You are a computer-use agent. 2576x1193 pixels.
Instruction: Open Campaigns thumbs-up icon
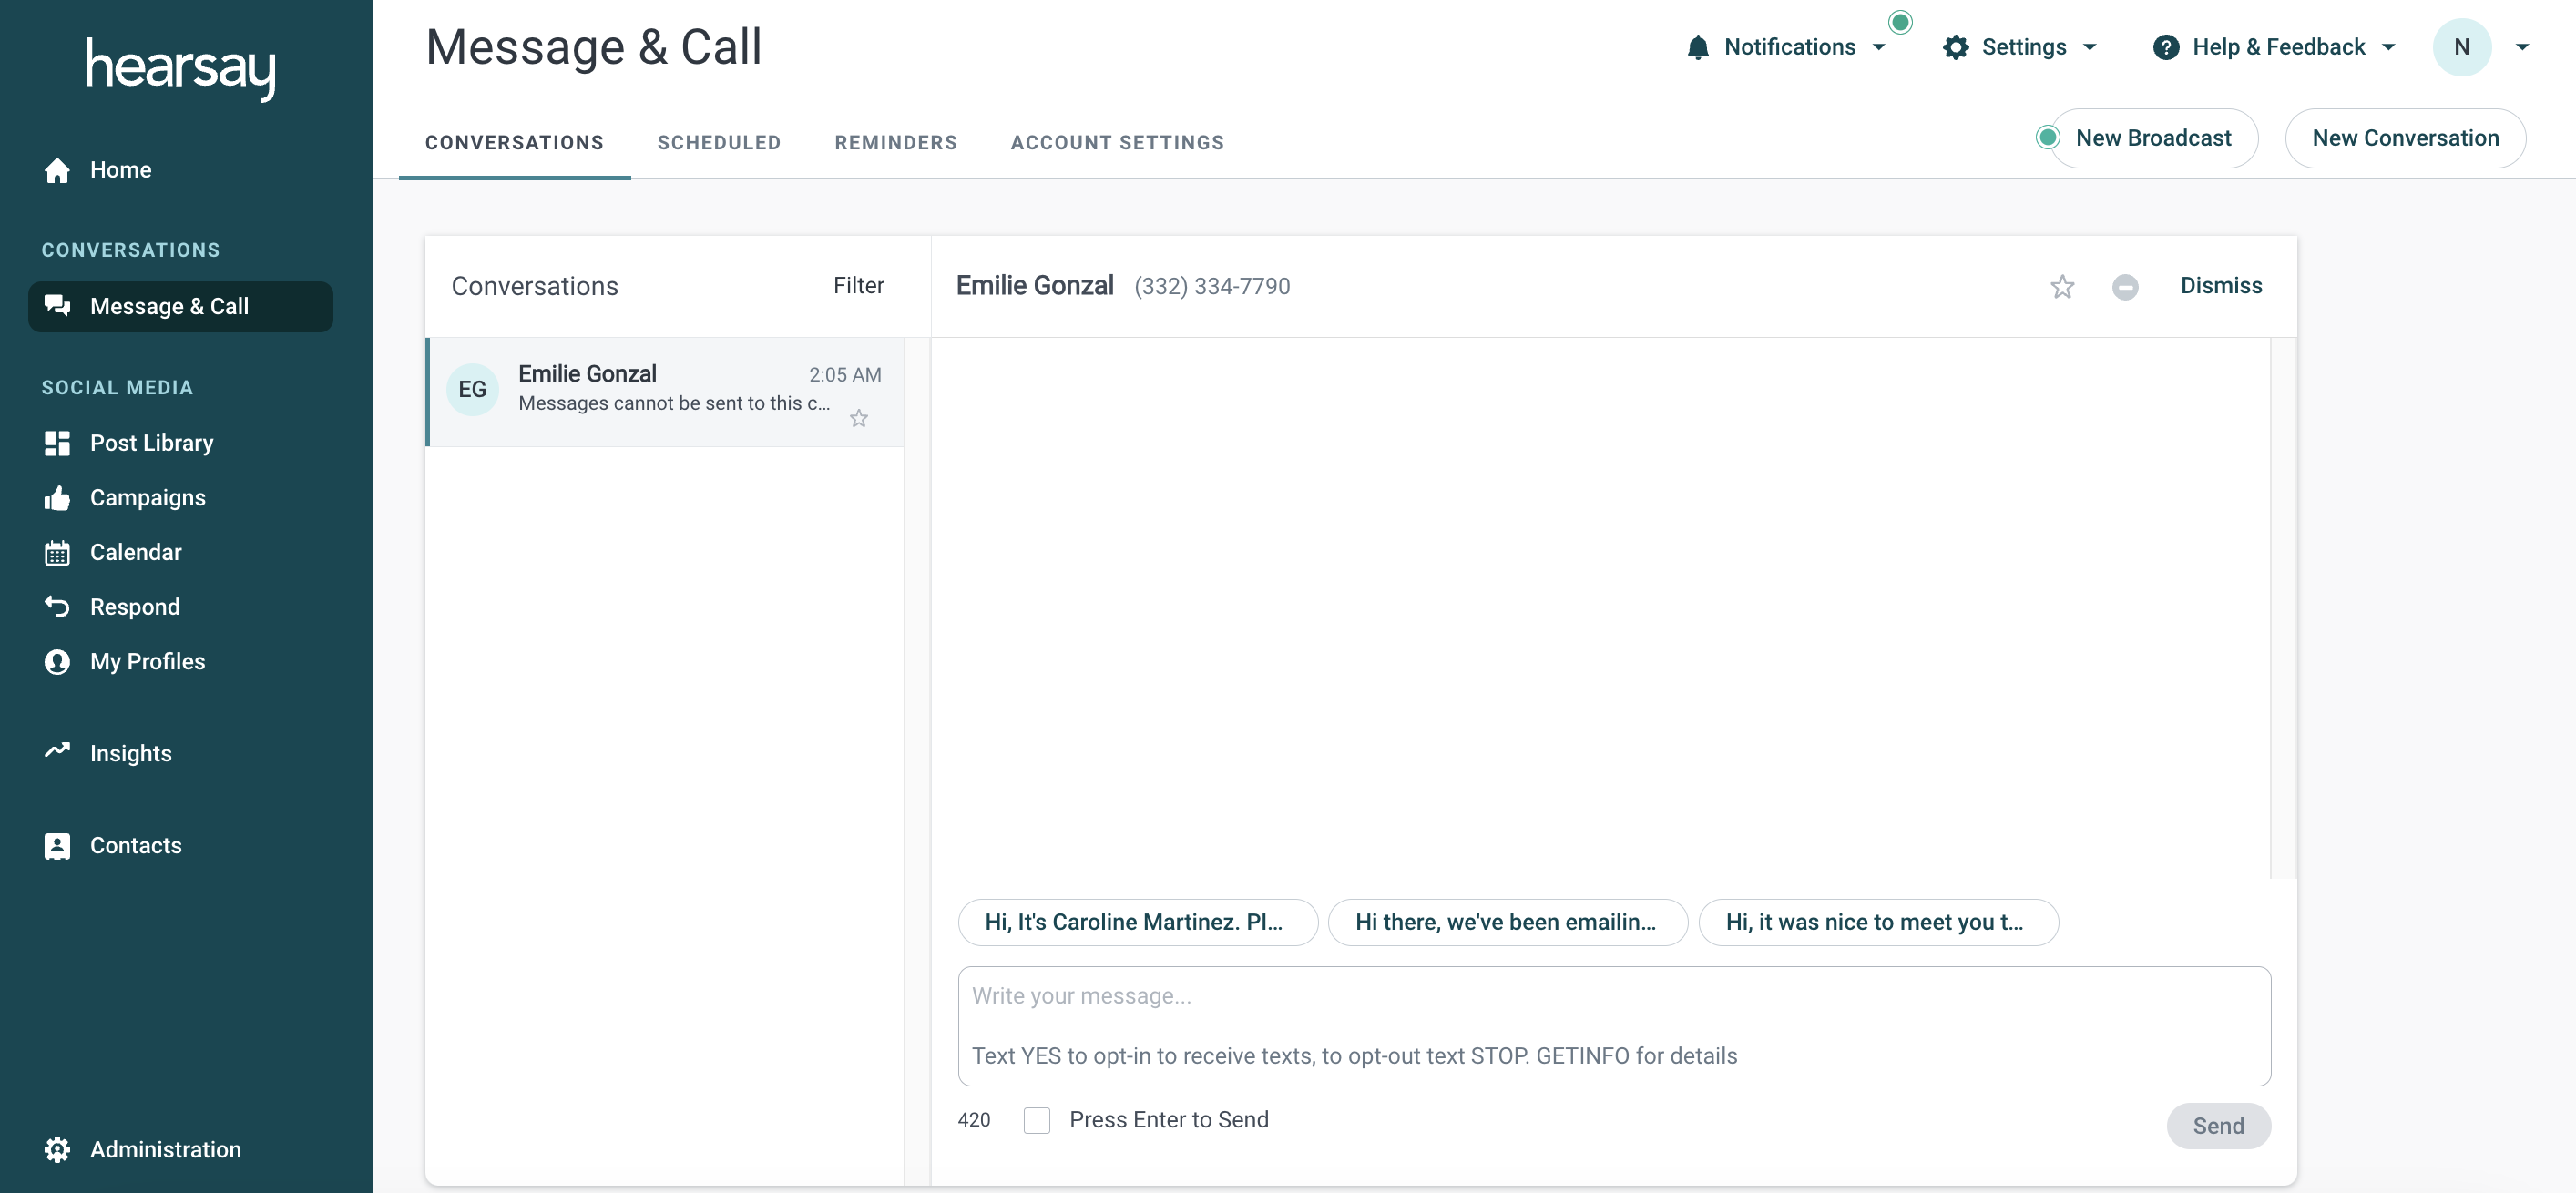click(57, 498)
